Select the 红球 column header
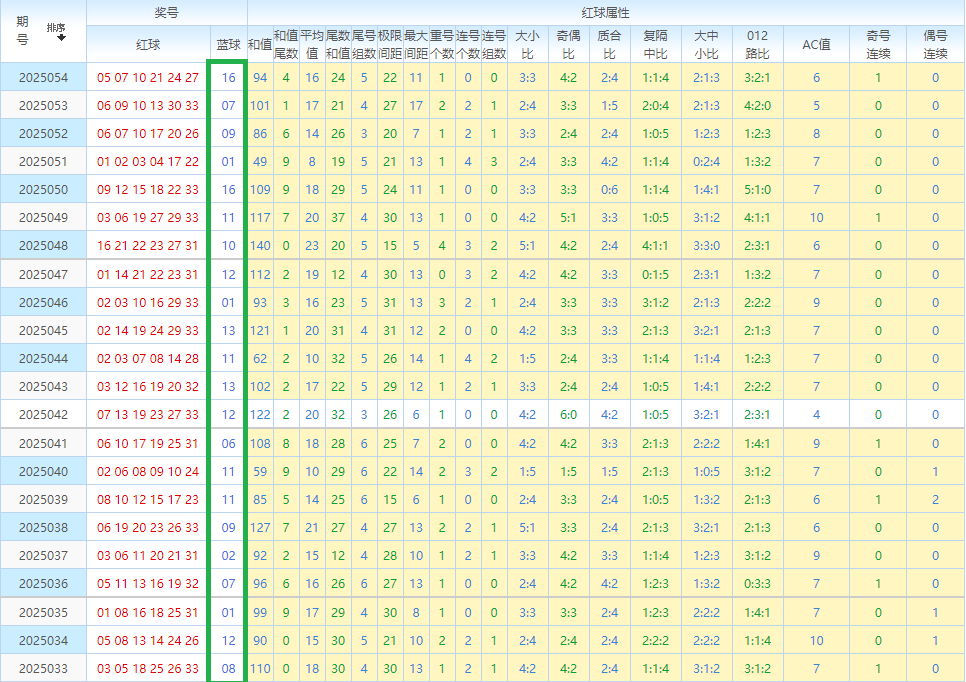966x682 pixels. (147, 44)
